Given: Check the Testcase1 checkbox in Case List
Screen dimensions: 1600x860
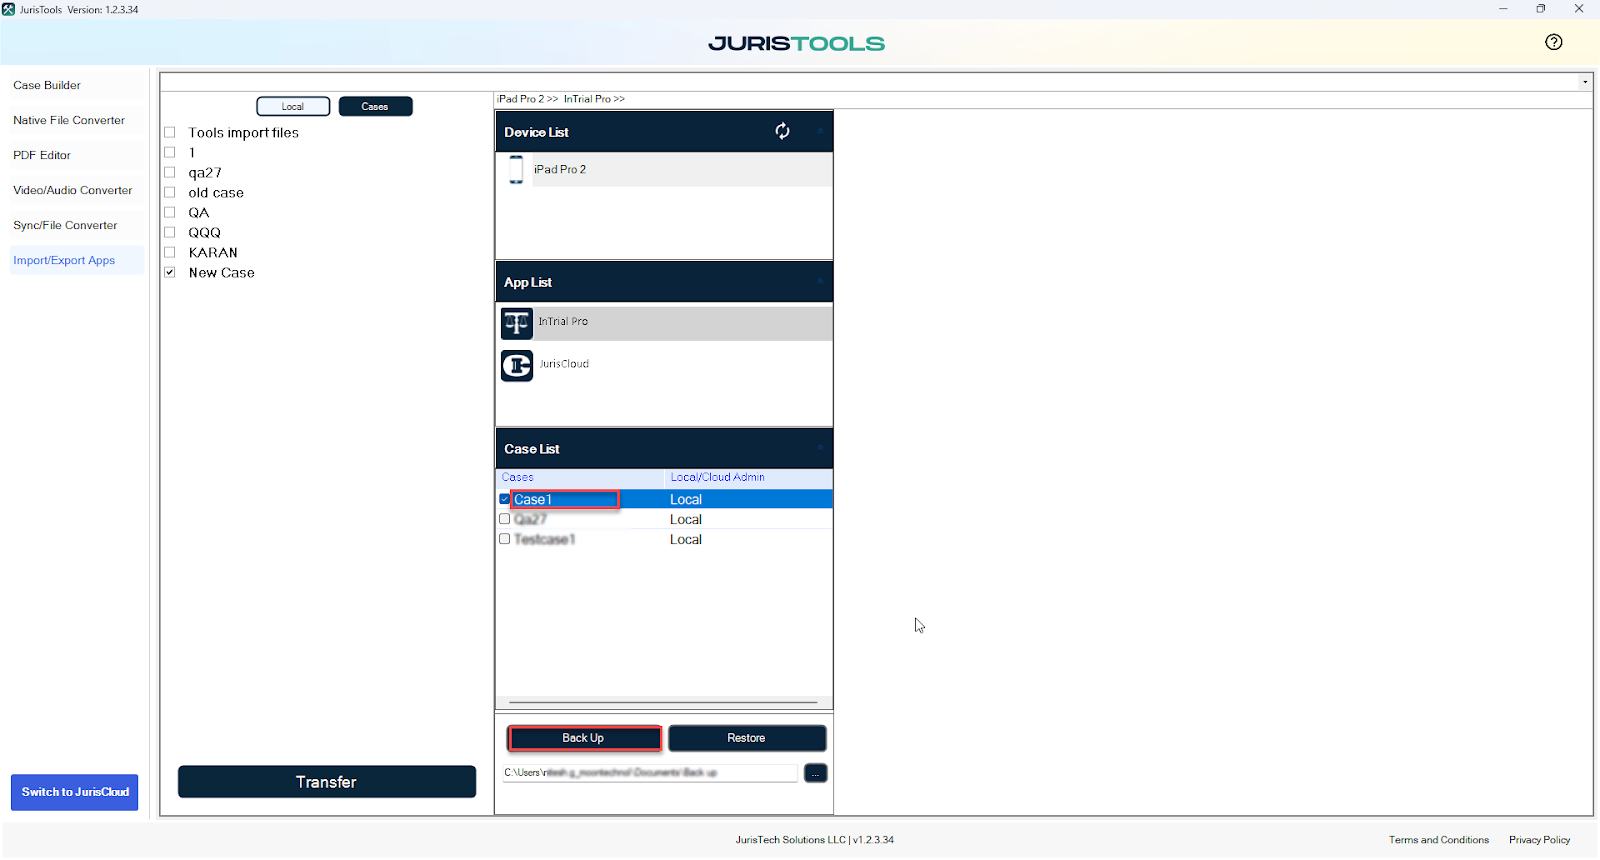Looking at the screenshot, I should tap(505, 539).
